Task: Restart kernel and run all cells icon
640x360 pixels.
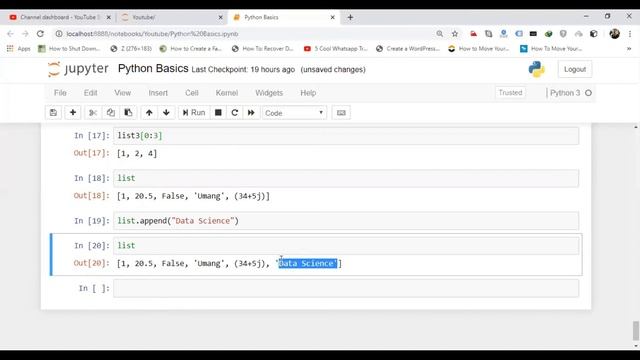Action: 251,113
